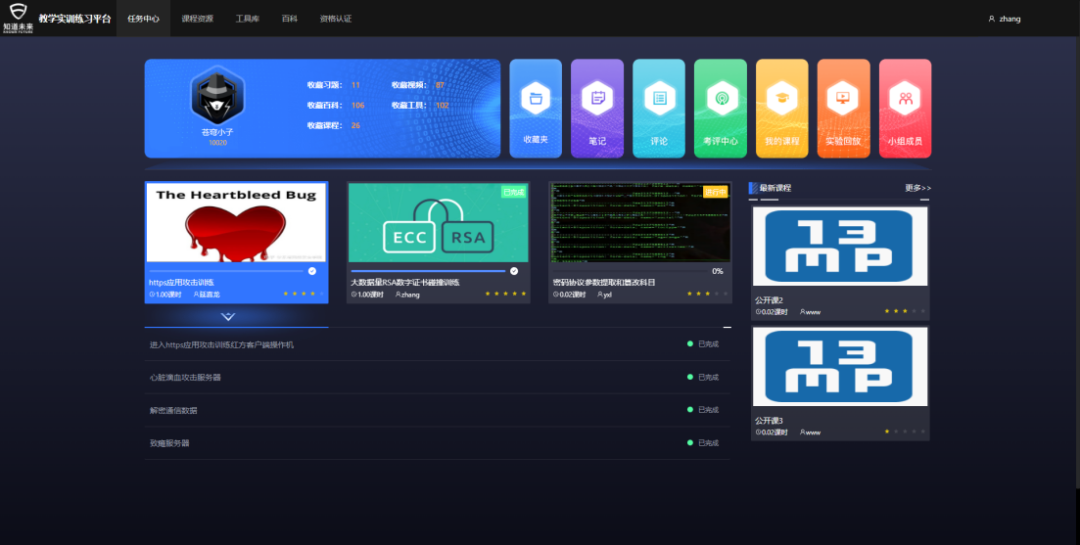Open the 实验回放 lab replay icon
The height and width of the screenshot is (545, 1080).
point(843,99)
